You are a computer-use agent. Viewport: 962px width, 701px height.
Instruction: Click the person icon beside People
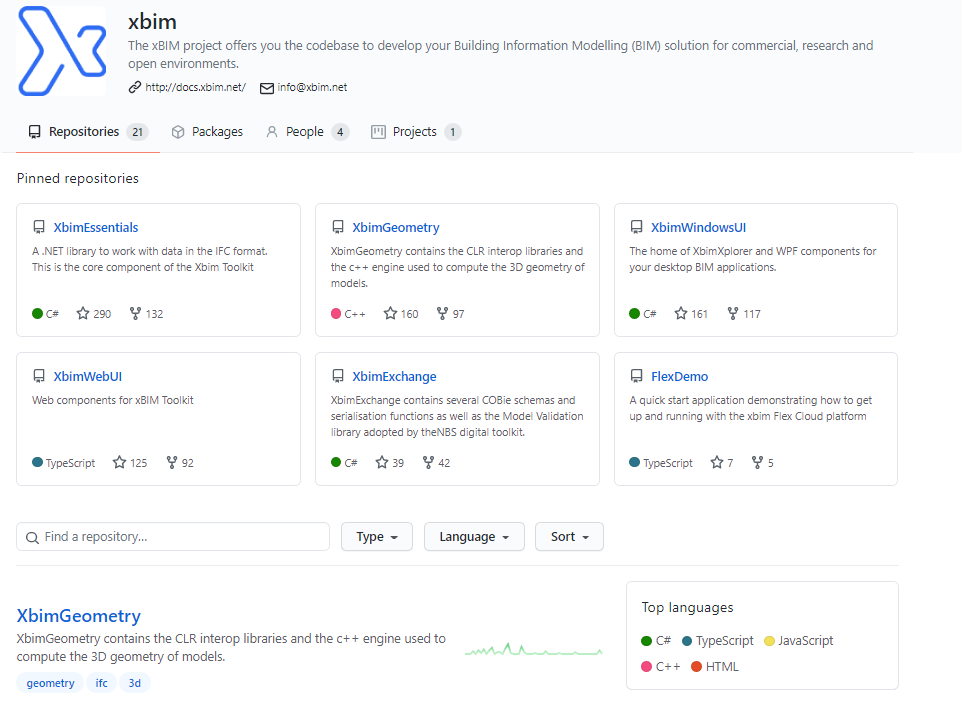pos(272,132)
